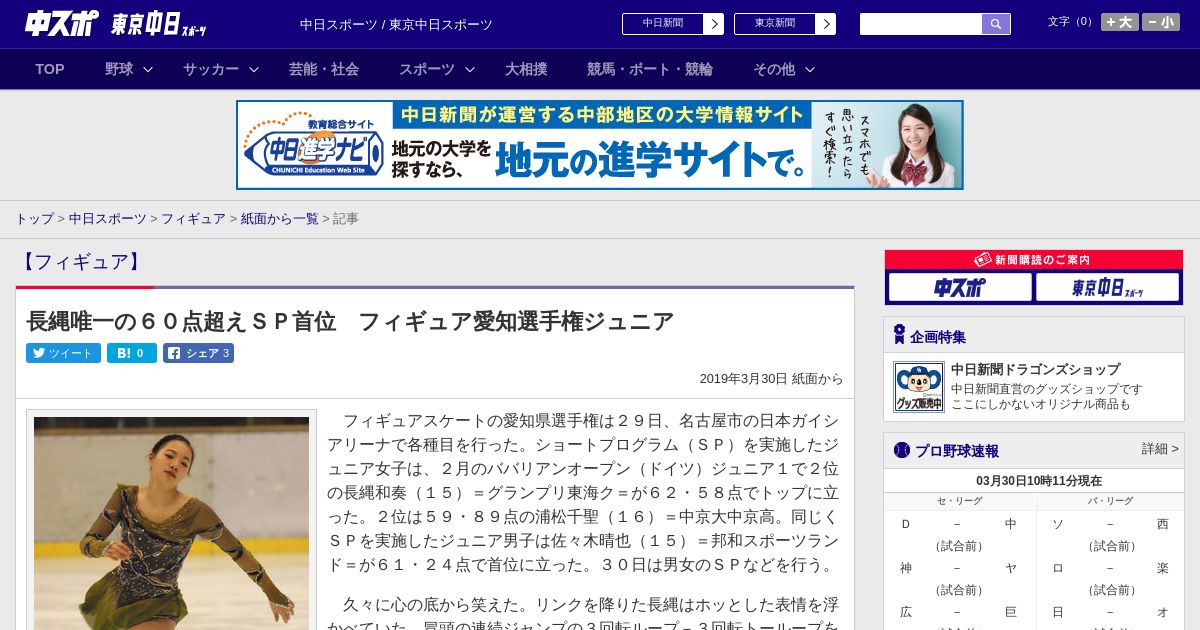The width and height of the screenshot is (1200, 630).
Task: Go to フィギュア breadcrumb link
Action: (x=193, y=218)
